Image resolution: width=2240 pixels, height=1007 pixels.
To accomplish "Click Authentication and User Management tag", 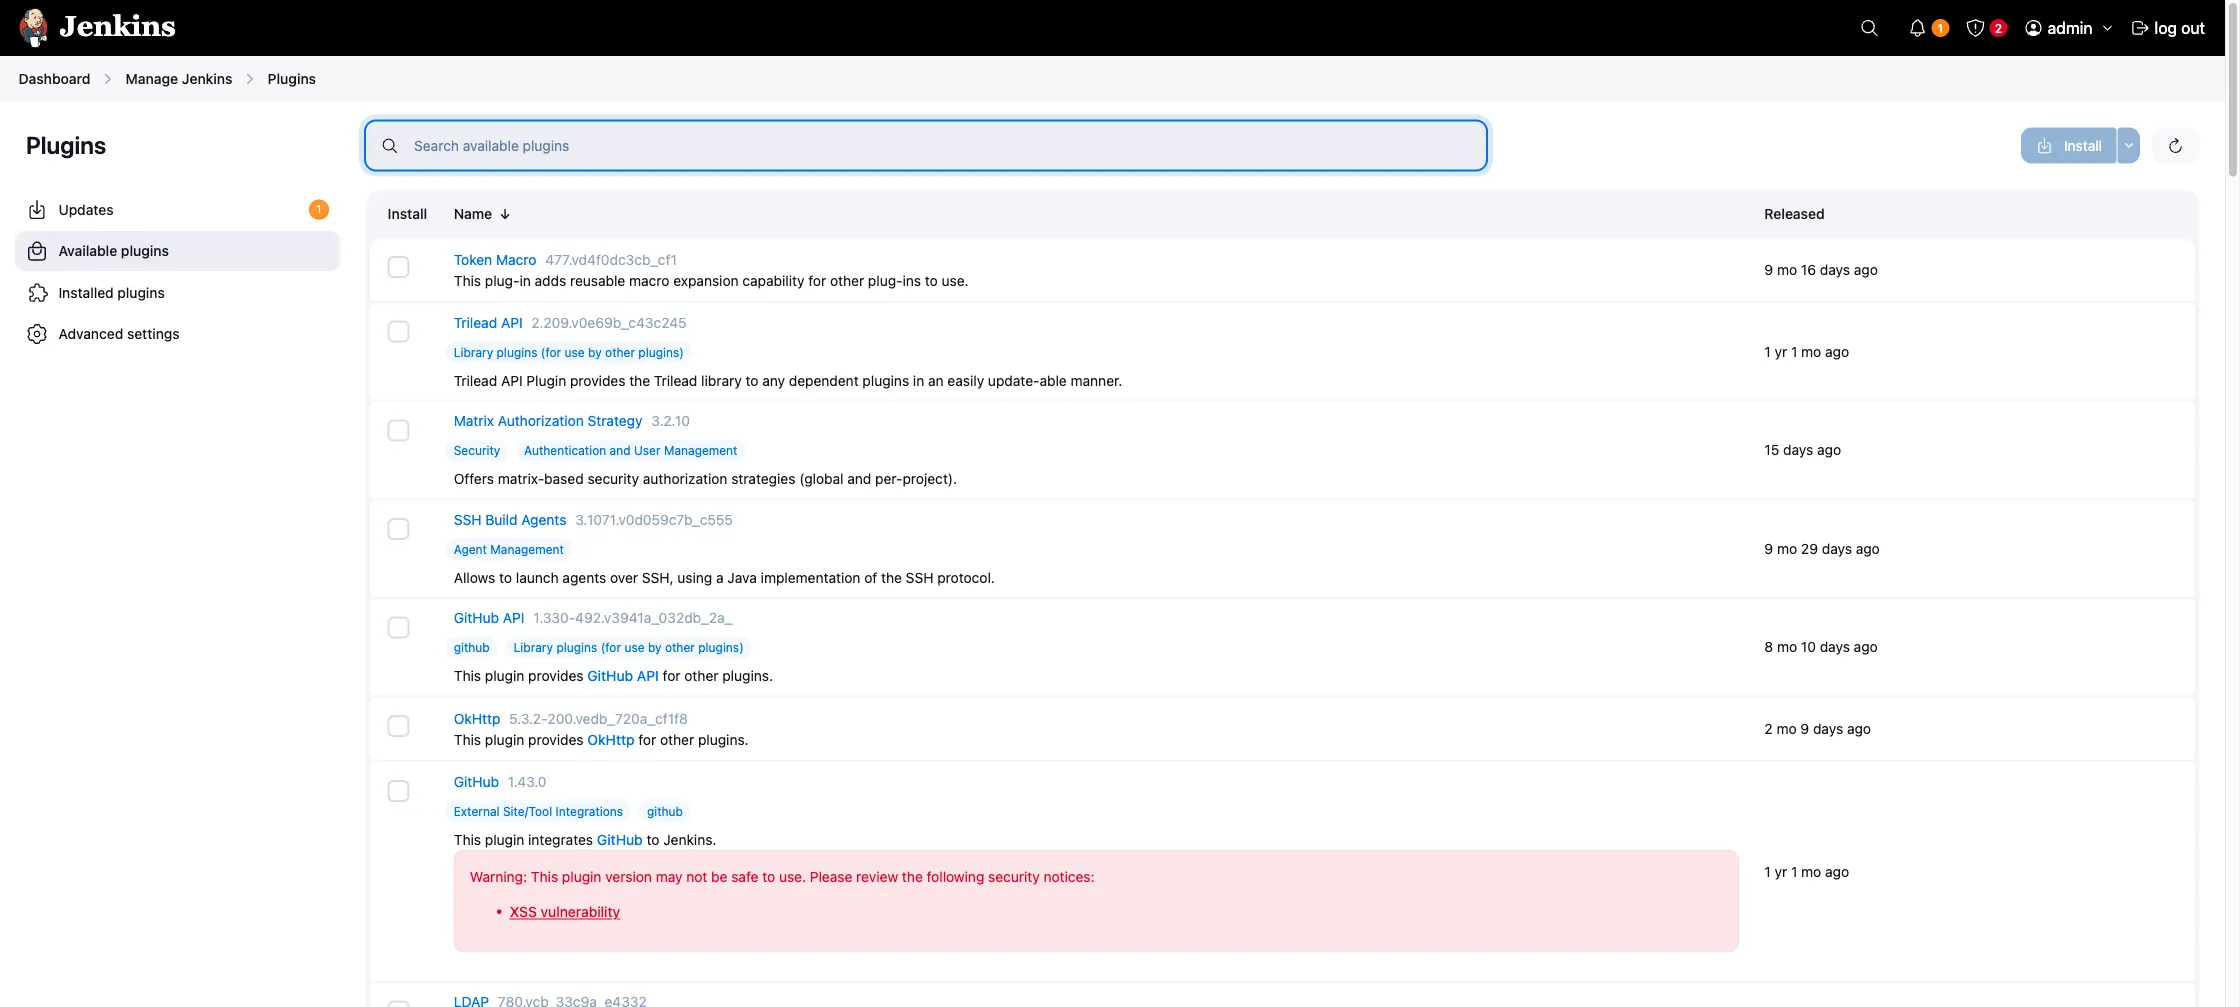I will click(630, 451).
